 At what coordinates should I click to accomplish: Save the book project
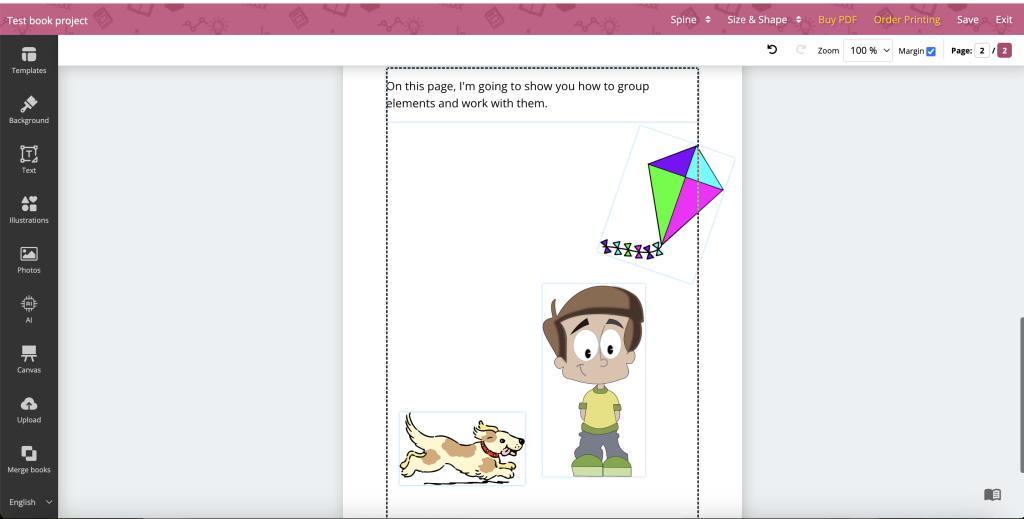point(967,20)
